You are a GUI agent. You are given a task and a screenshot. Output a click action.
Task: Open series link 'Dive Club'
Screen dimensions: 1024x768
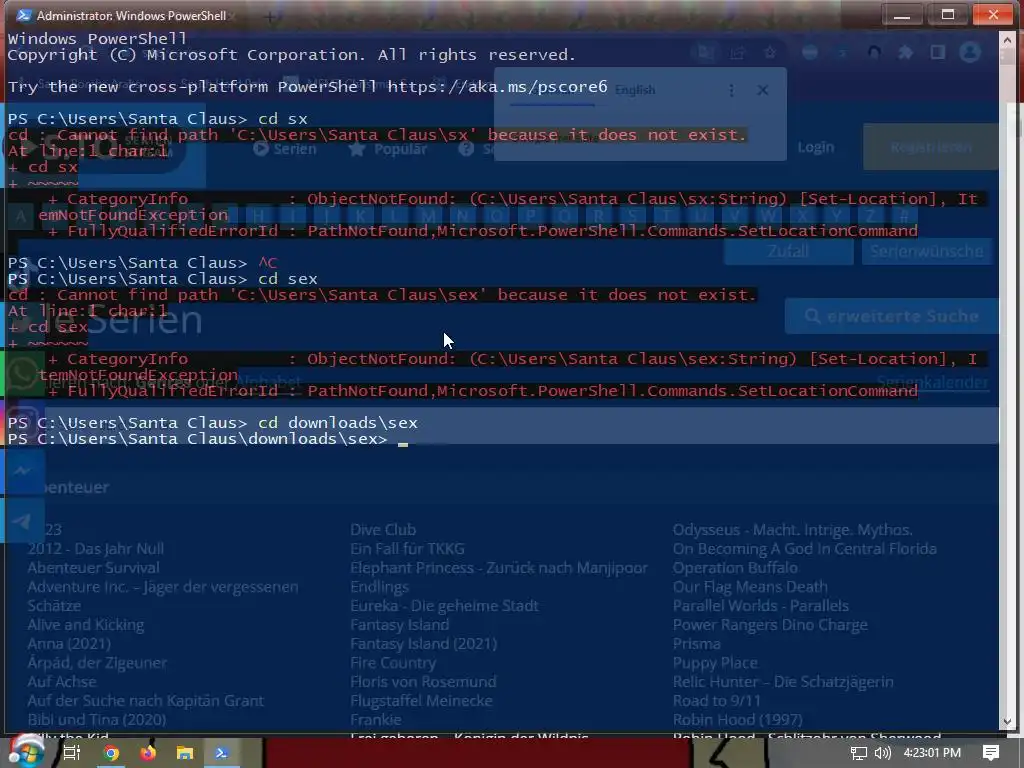click(x=383, y=530)
